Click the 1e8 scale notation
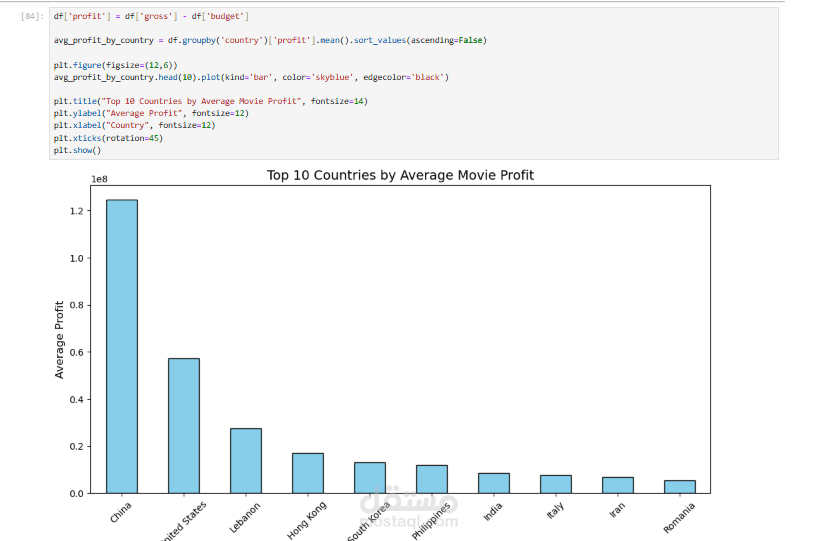Screen dimensions: 819x541 pyautogui.click(x=99, y=179)
